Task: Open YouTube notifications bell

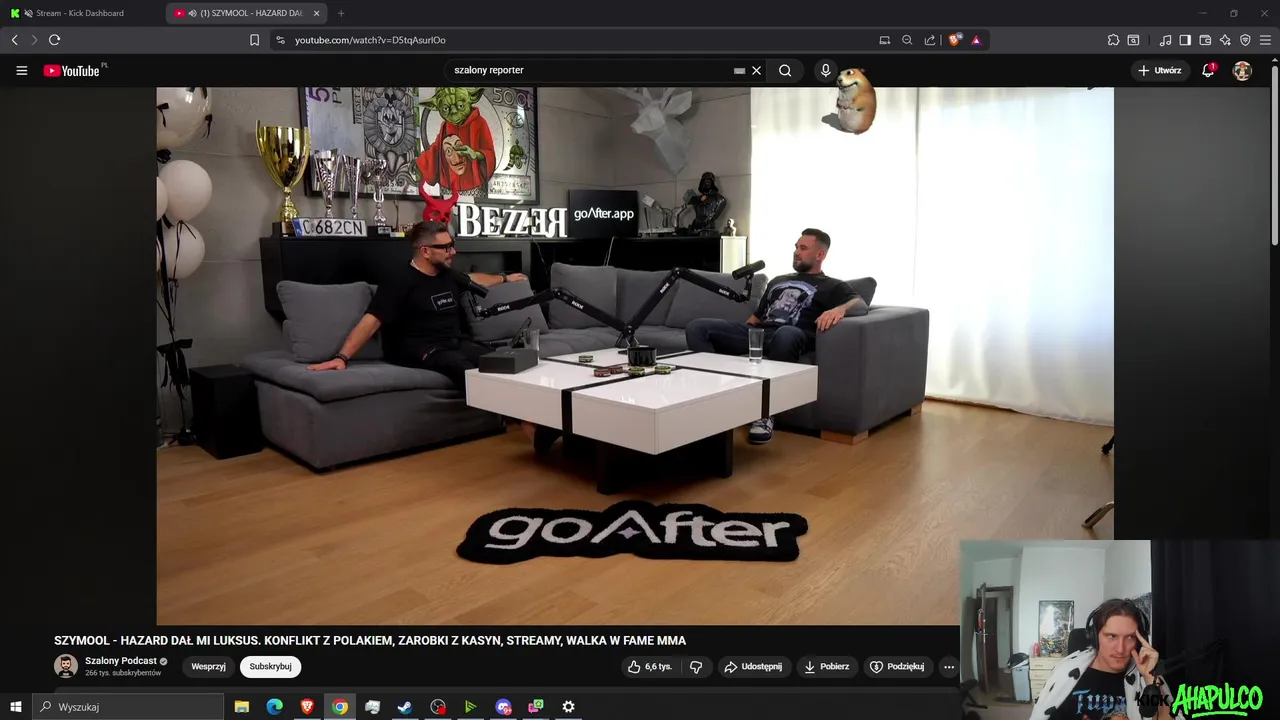Action: coord(1208,70)
